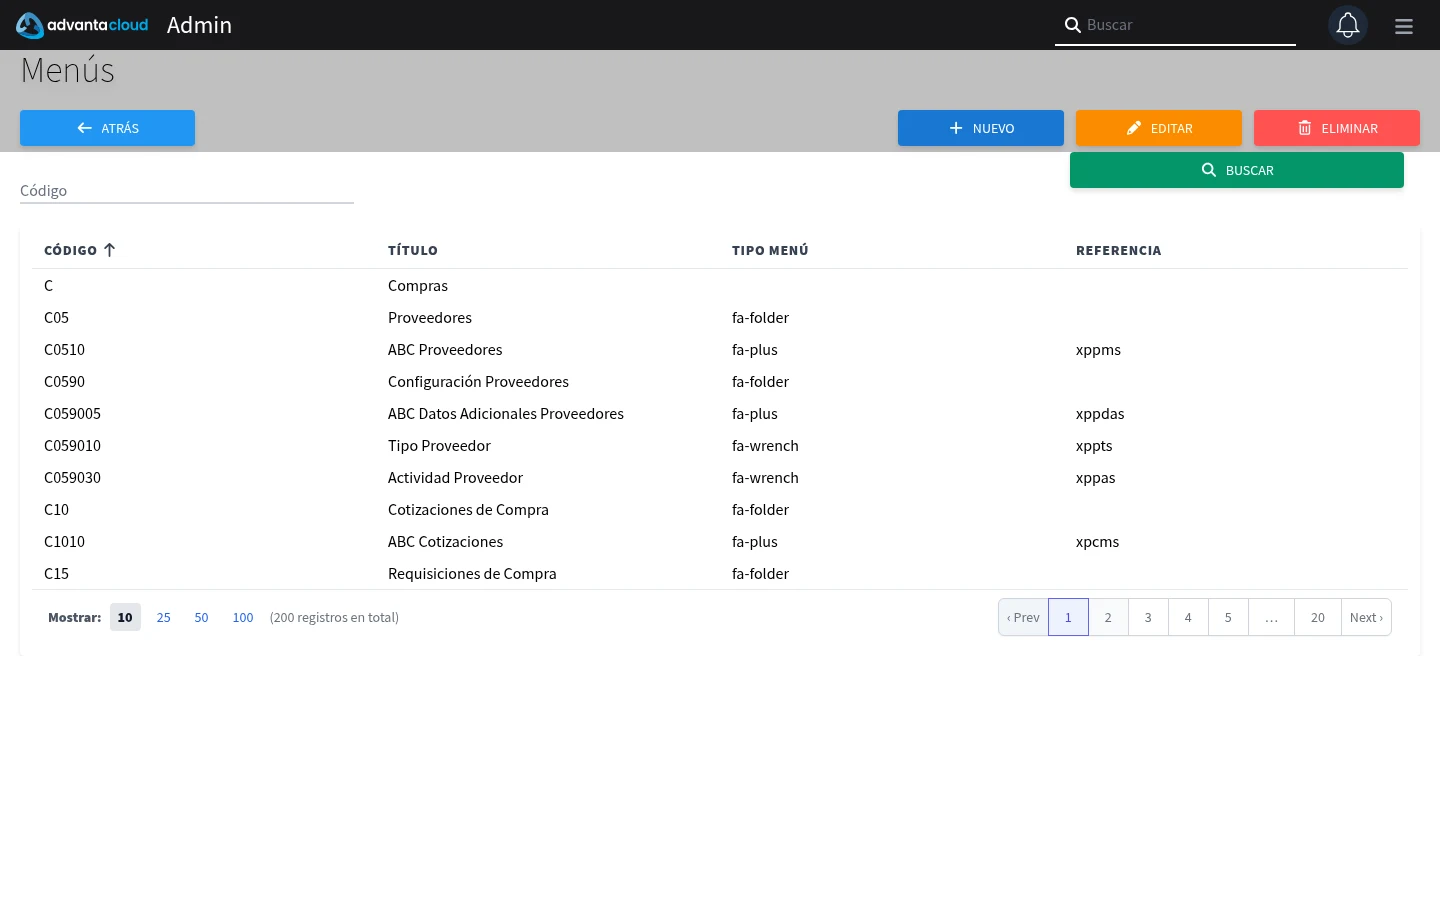
Task: Click the Código filter input
Action: coord(187,190)
